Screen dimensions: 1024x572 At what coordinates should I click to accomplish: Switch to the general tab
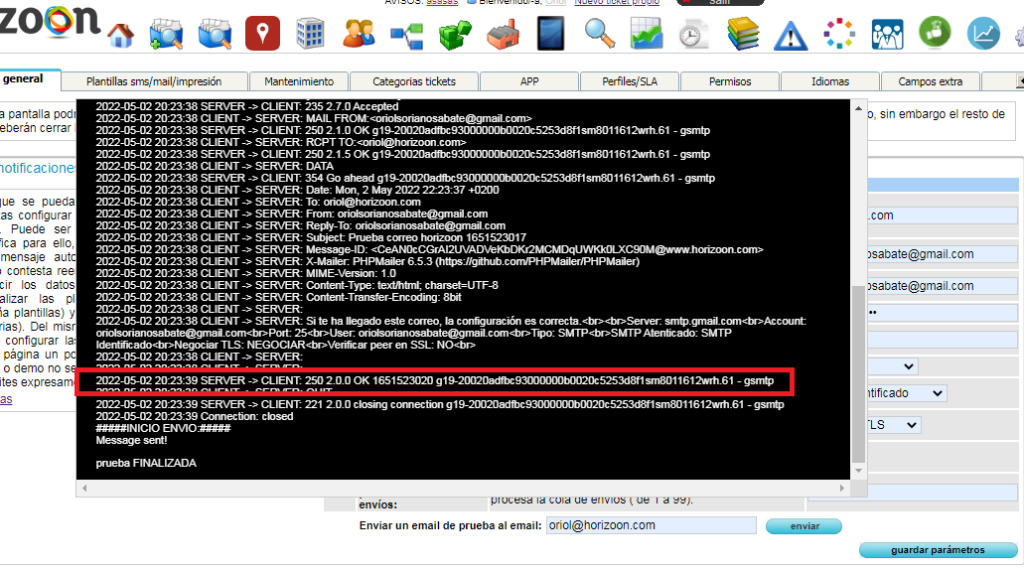tap(24, 79)
